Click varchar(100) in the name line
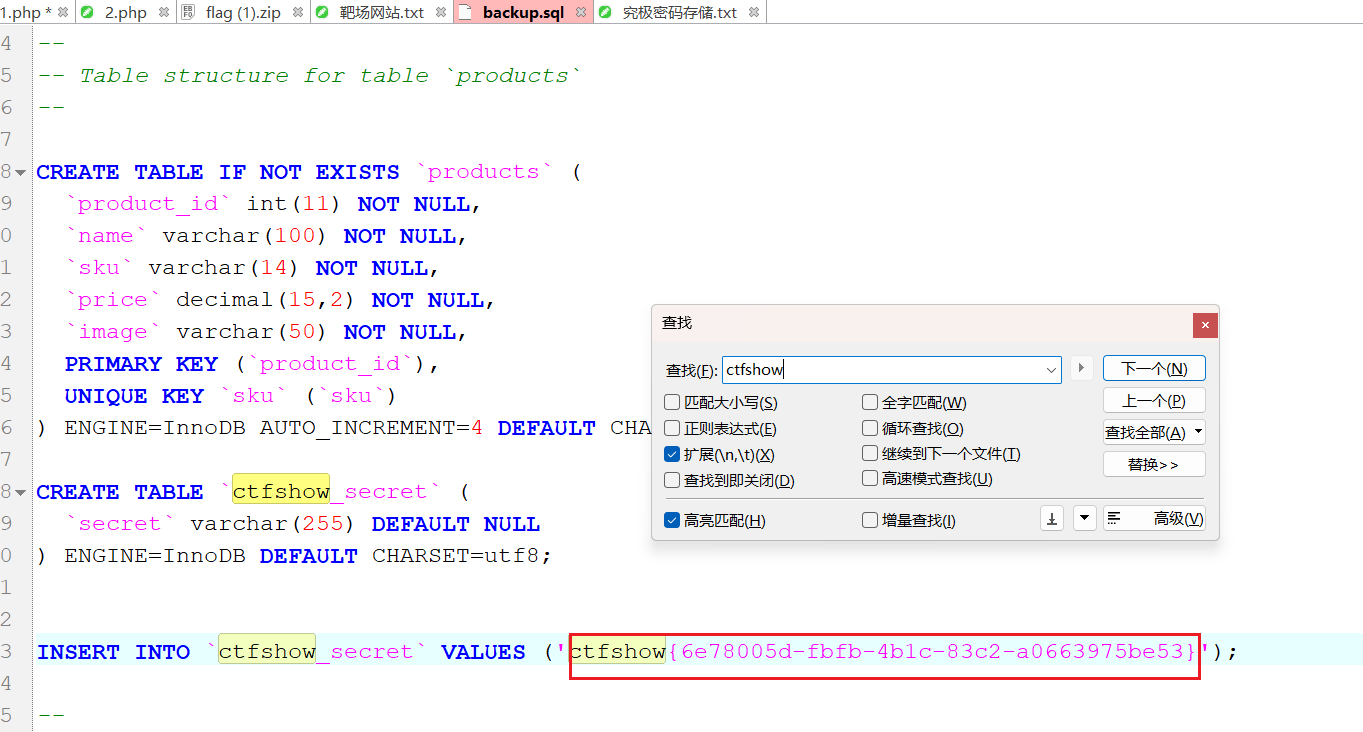1363x732 pixels. (246, 236)
